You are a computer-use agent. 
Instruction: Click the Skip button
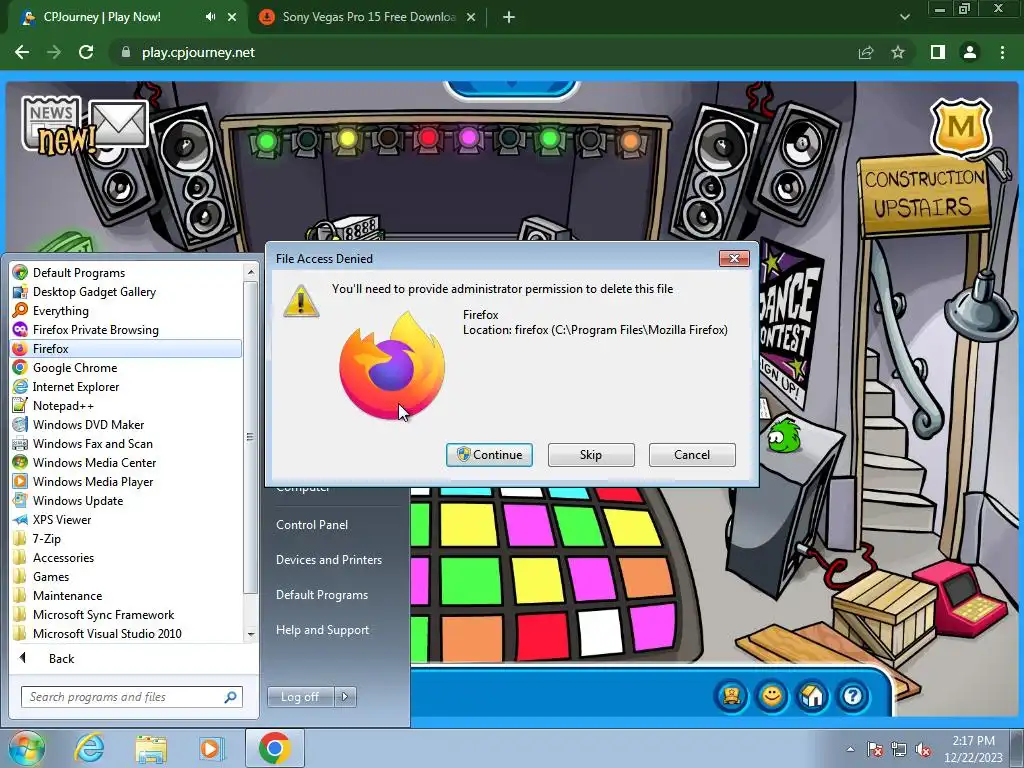pos(591,455)
